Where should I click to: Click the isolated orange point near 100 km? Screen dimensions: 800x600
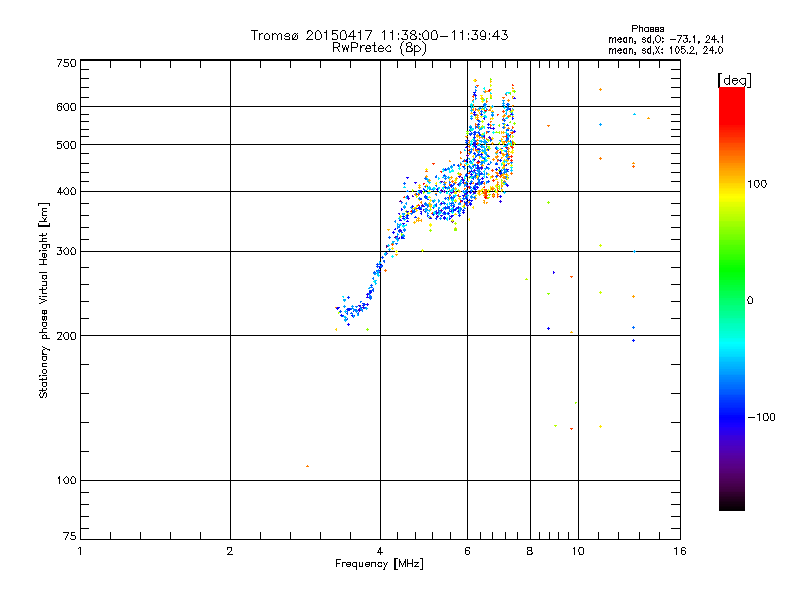point(307,466)
